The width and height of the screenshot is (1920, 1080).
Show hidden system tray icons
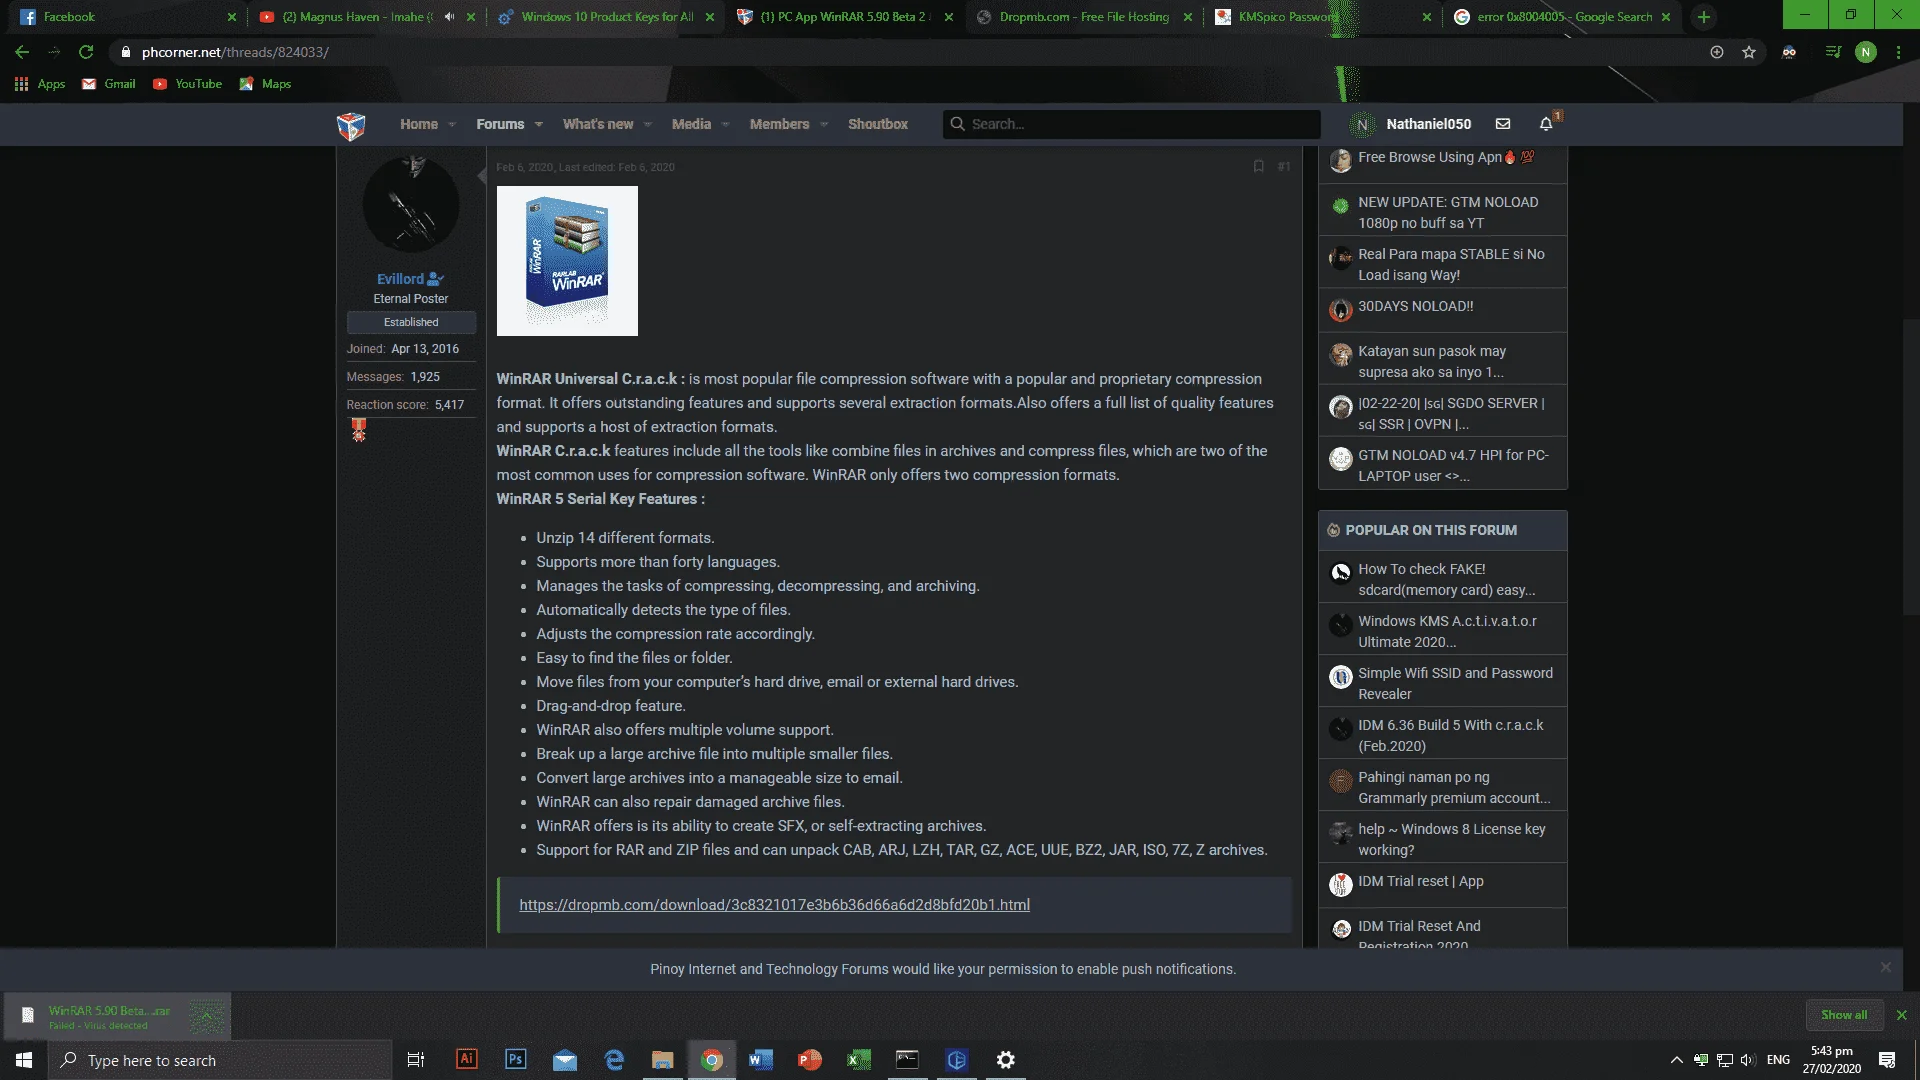[x=1676, y=1060]
